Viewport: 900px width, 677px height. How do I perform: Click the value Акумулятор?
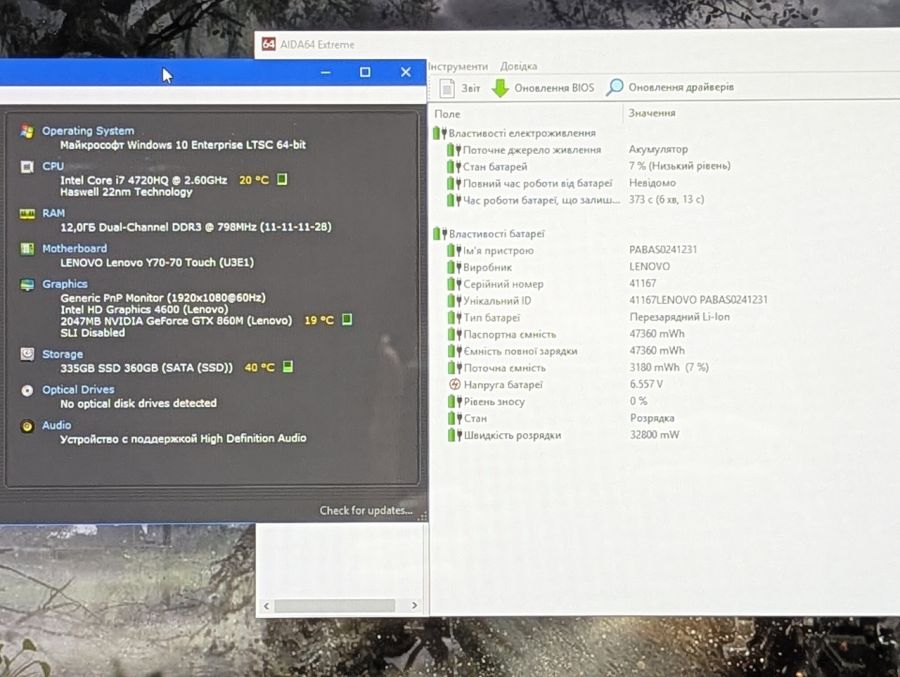click(x=658, y=149)
